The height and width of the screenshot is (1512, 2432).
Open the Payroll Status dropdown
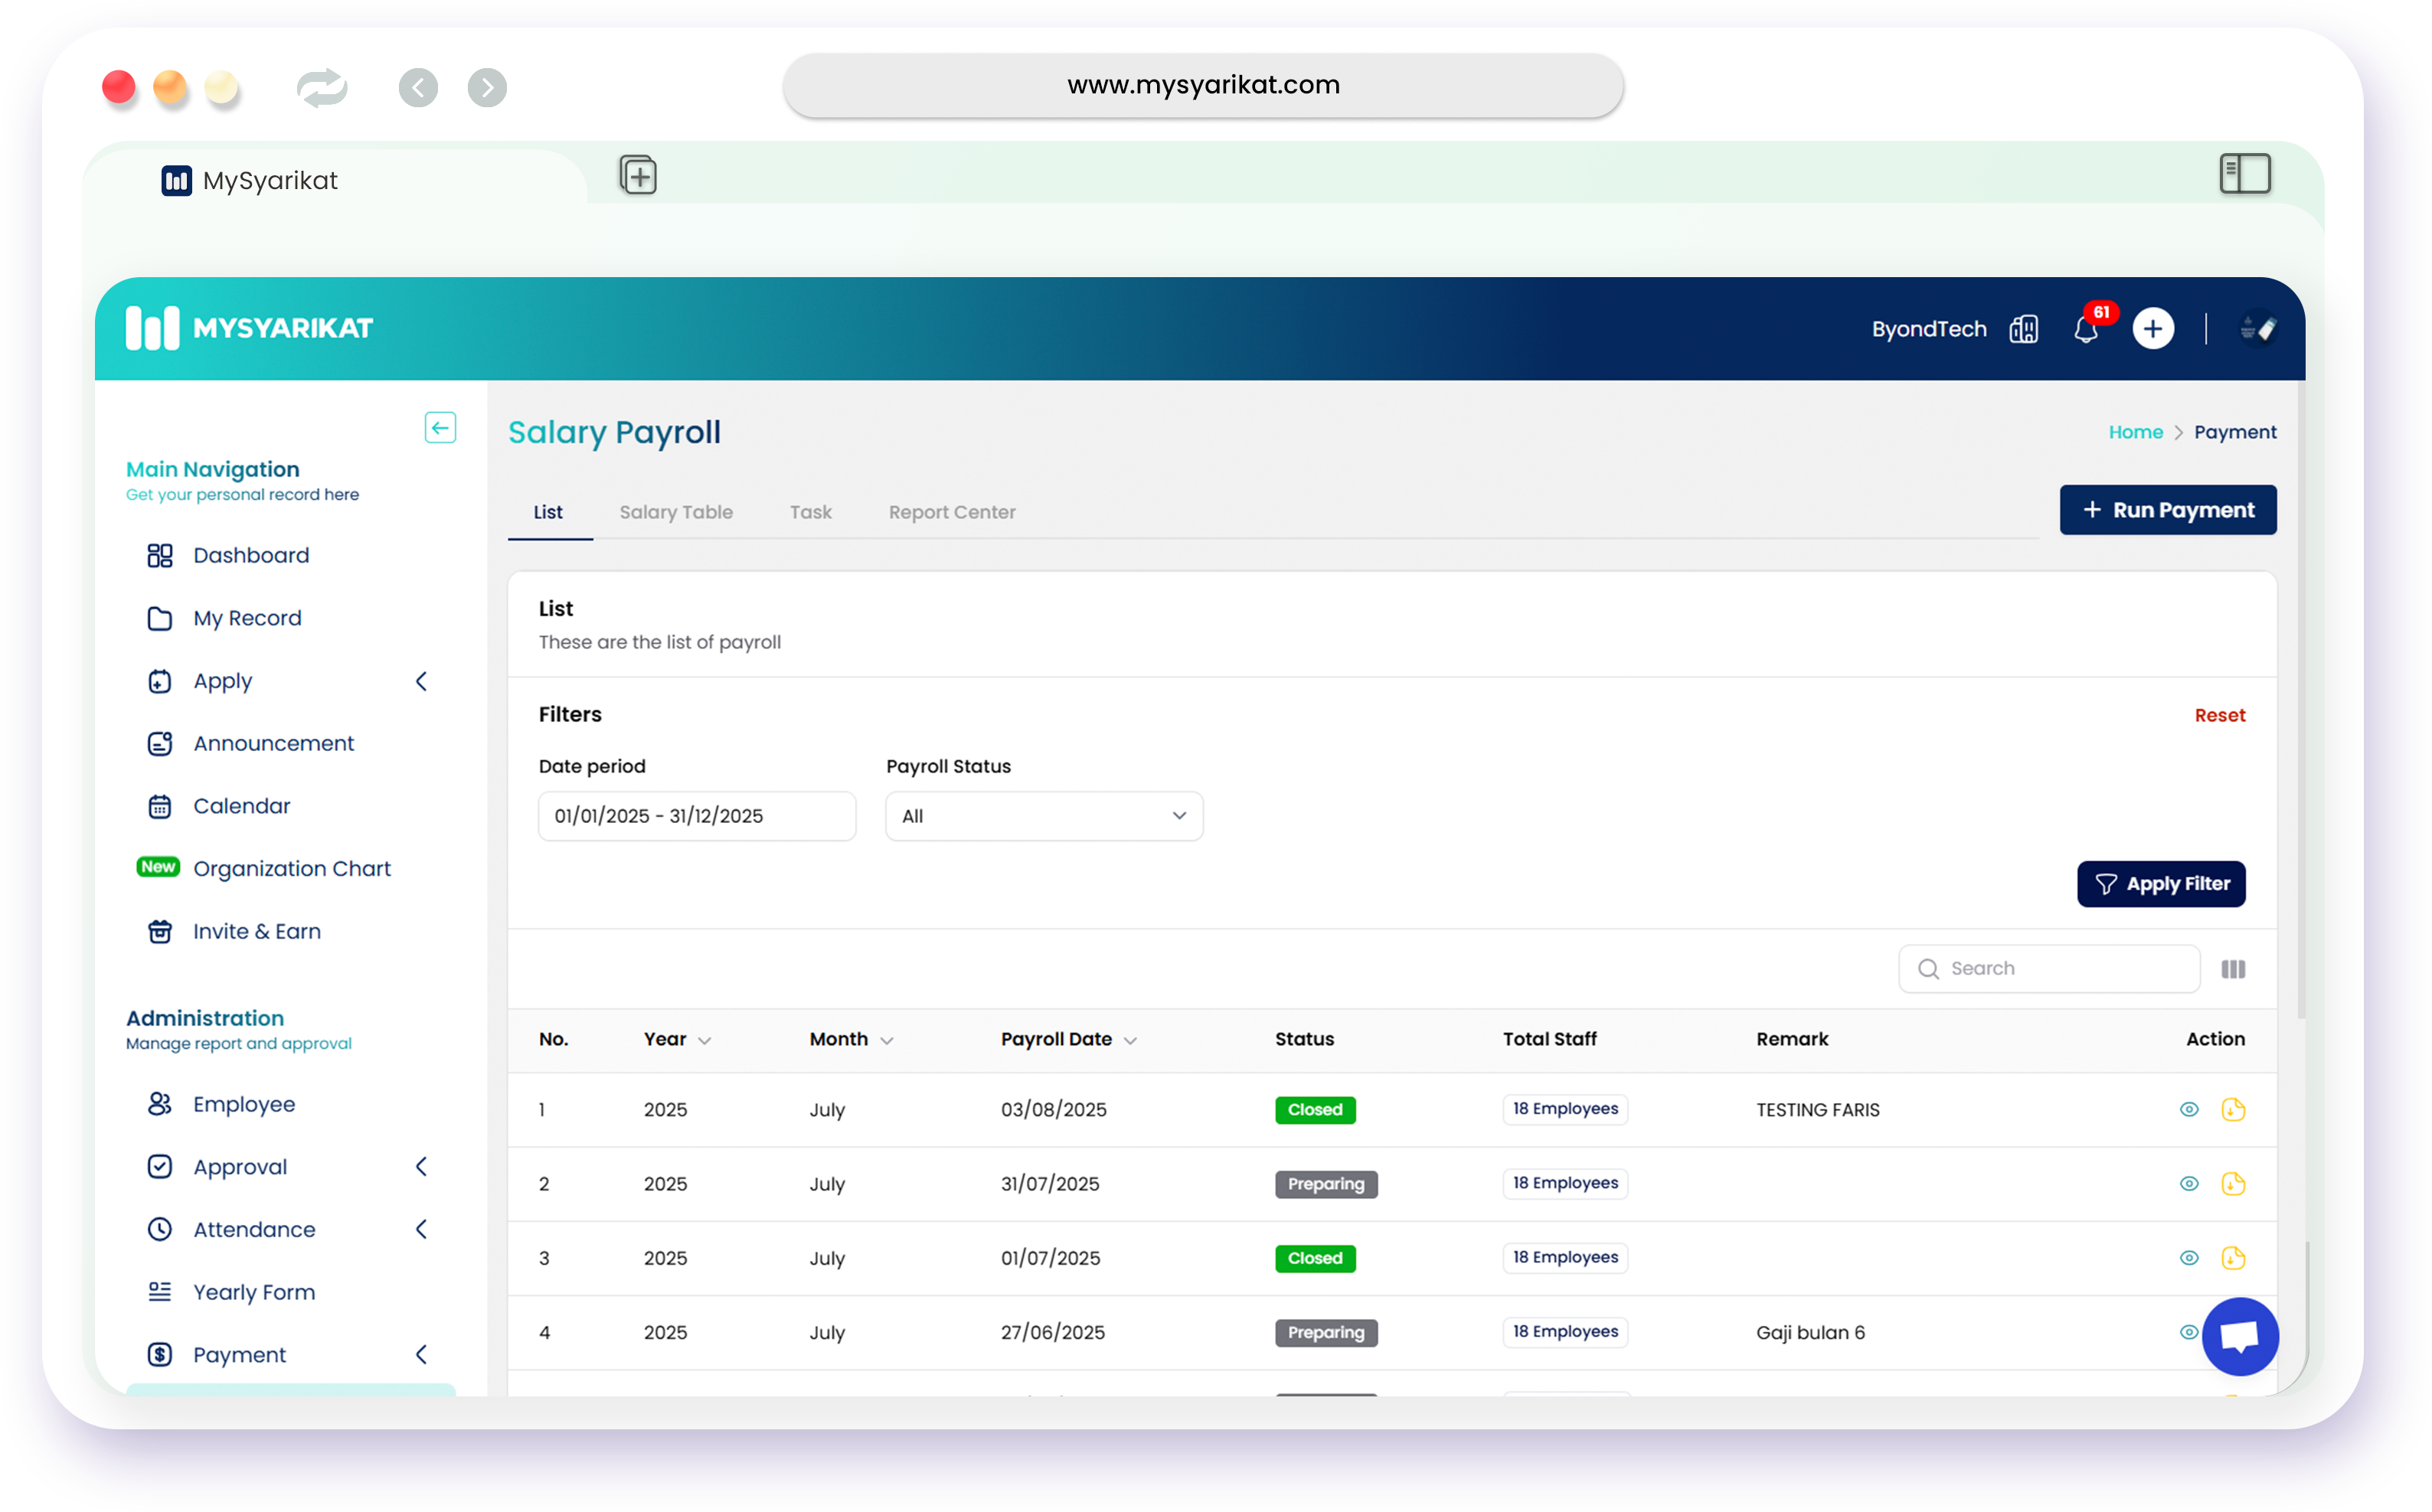(1044, 816)
